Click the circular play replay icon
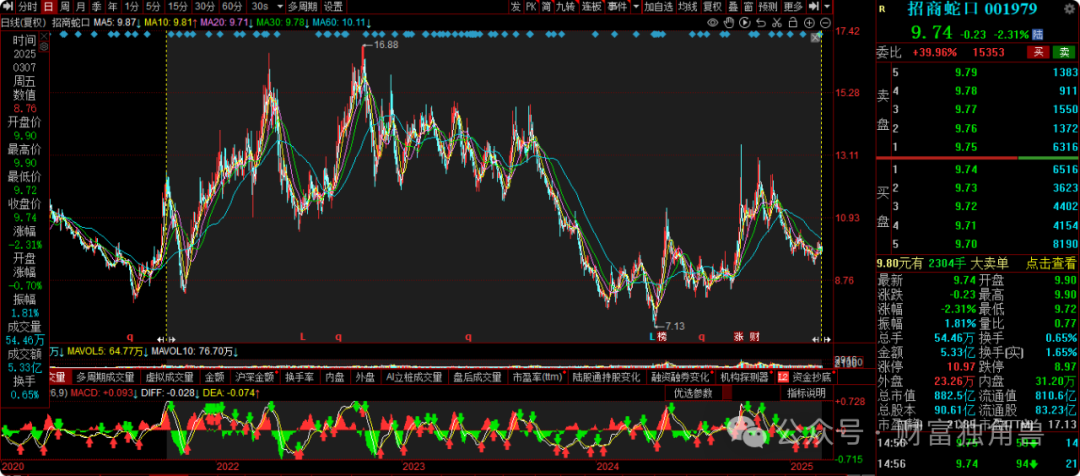The height and width of the screenshot is (476, 1080). [x=745, y=22]
